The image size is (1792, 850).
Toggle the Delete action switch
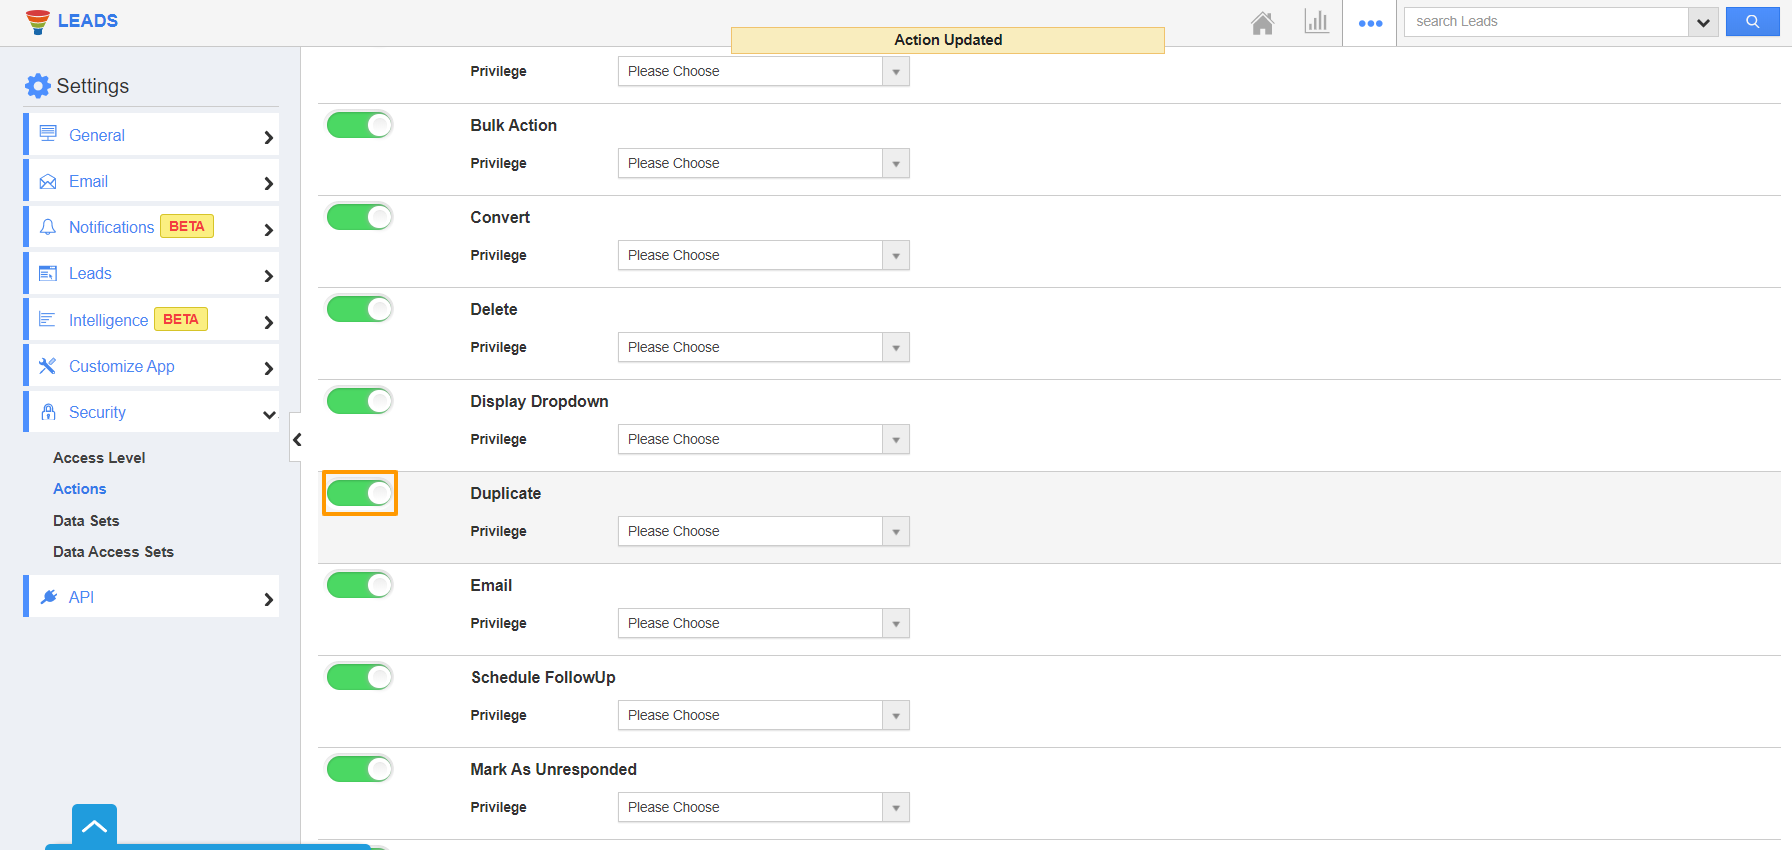point(360,309)
